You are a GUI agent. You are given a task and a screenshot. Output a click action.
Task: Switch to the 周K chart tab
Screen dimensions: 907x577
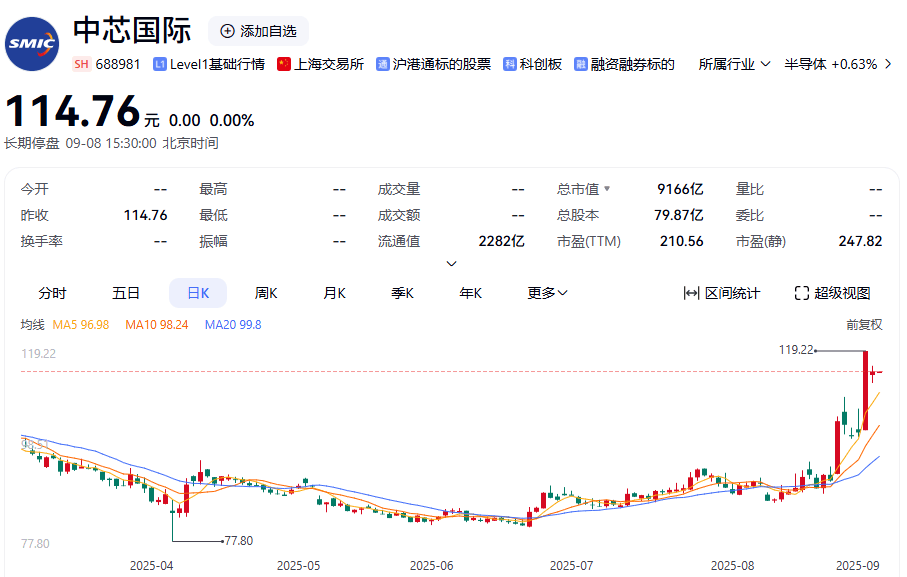click(x=266, y=293)
